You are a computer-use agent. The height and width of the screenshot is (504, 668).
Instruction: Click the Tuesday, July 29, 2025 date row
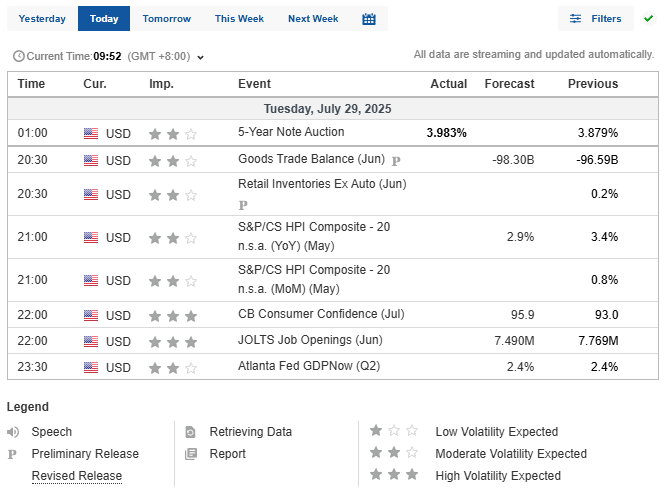(x=333, y=109)
